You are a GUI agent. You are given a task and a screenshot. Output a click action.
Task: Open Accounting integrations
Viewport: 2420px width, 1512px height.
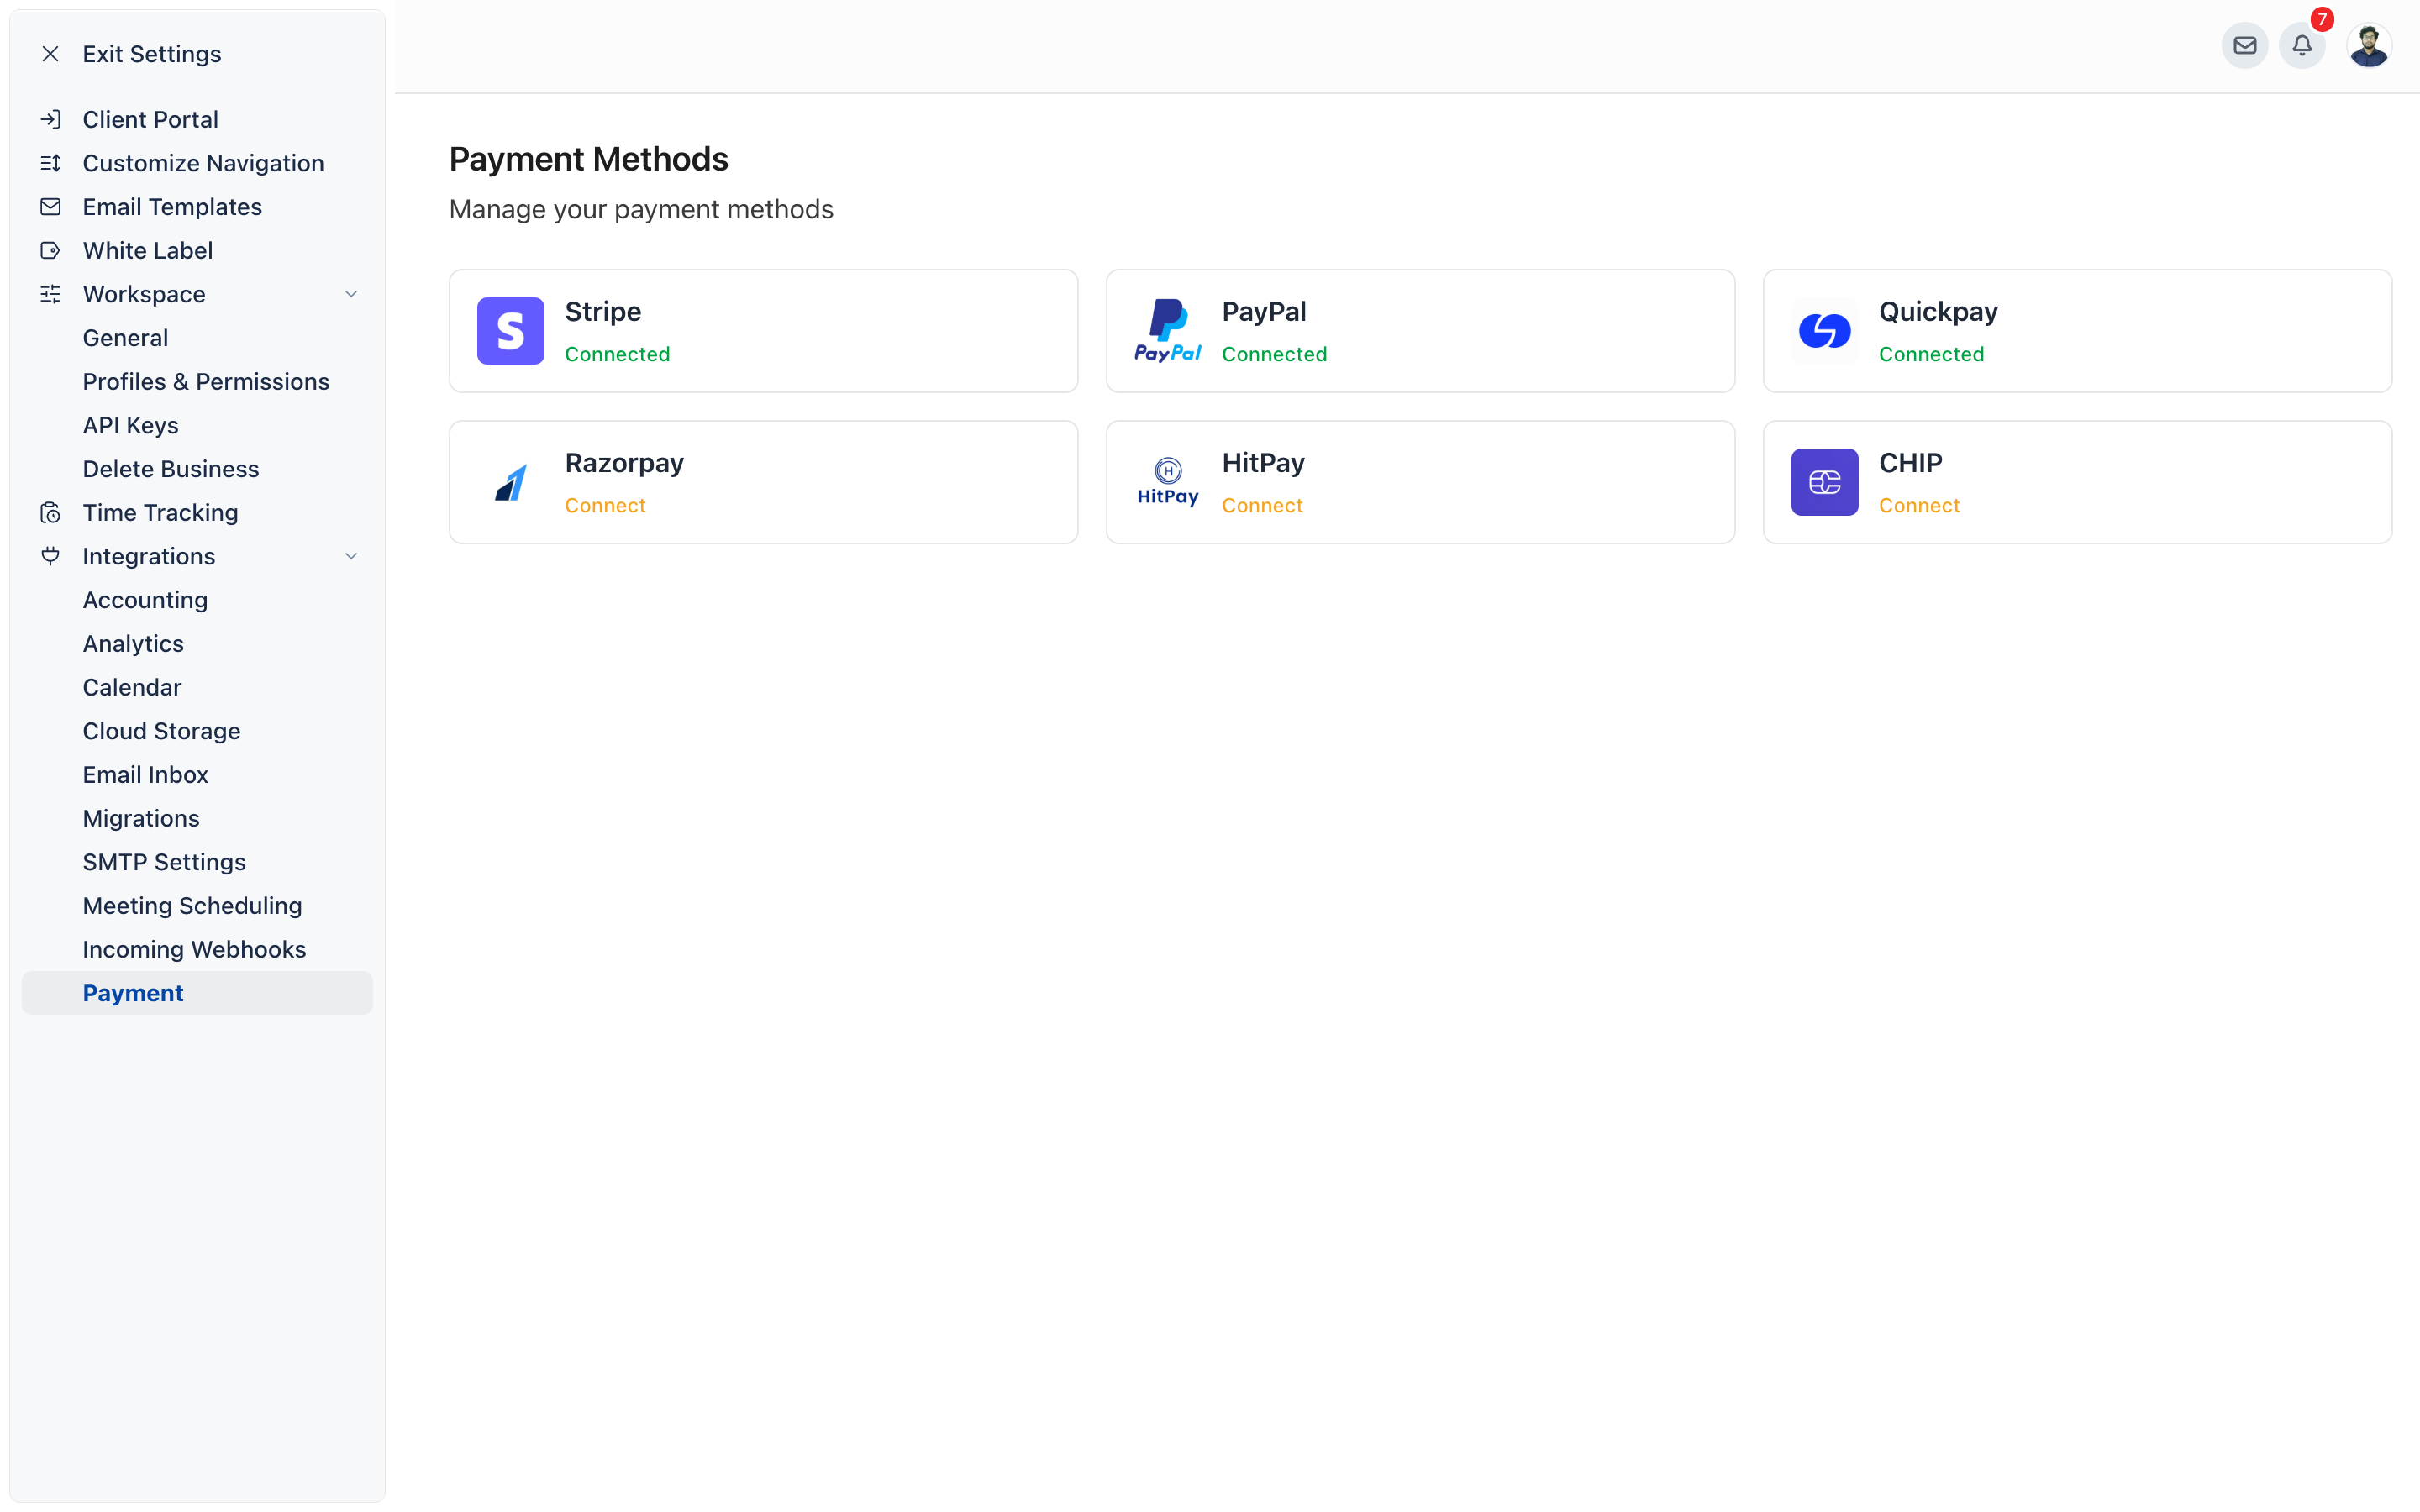[x=145, y=600]
